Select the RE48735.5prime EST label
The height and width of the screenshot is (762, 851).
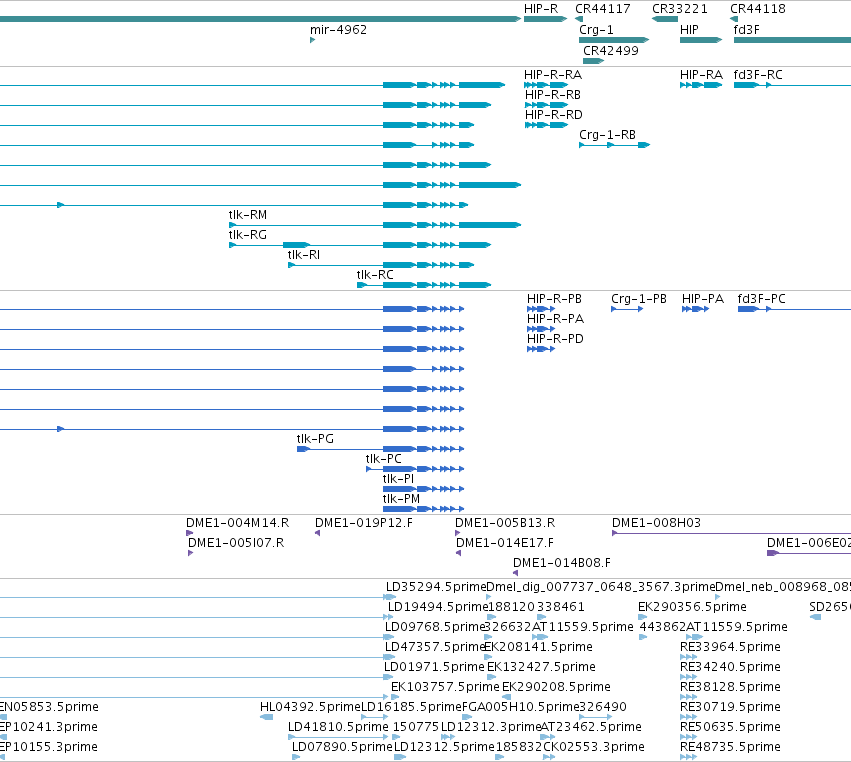pyautogui.click(x=730, y=747)
